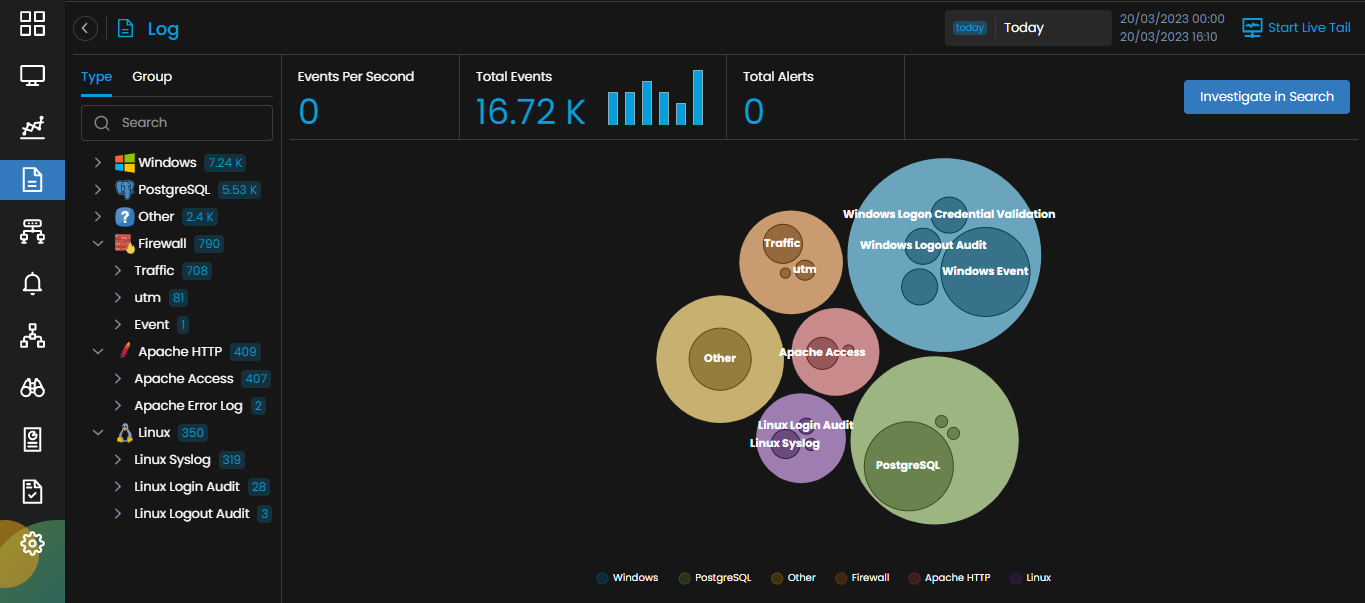The image size is (1365, 603).
Task: Click the Total Events bar chart
Action: coord(655,97)
